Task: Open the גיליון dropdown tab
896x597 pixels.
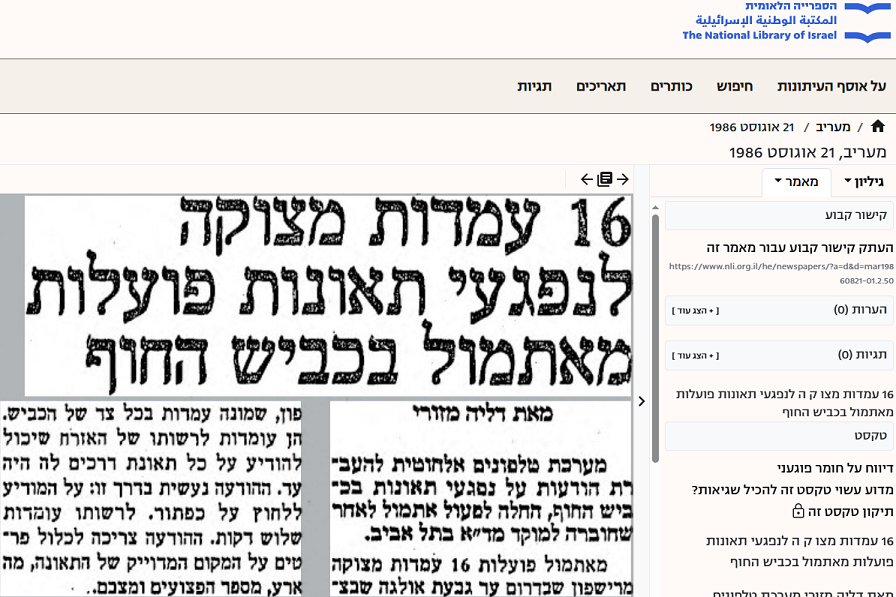Action: click(x=864, y=182)
